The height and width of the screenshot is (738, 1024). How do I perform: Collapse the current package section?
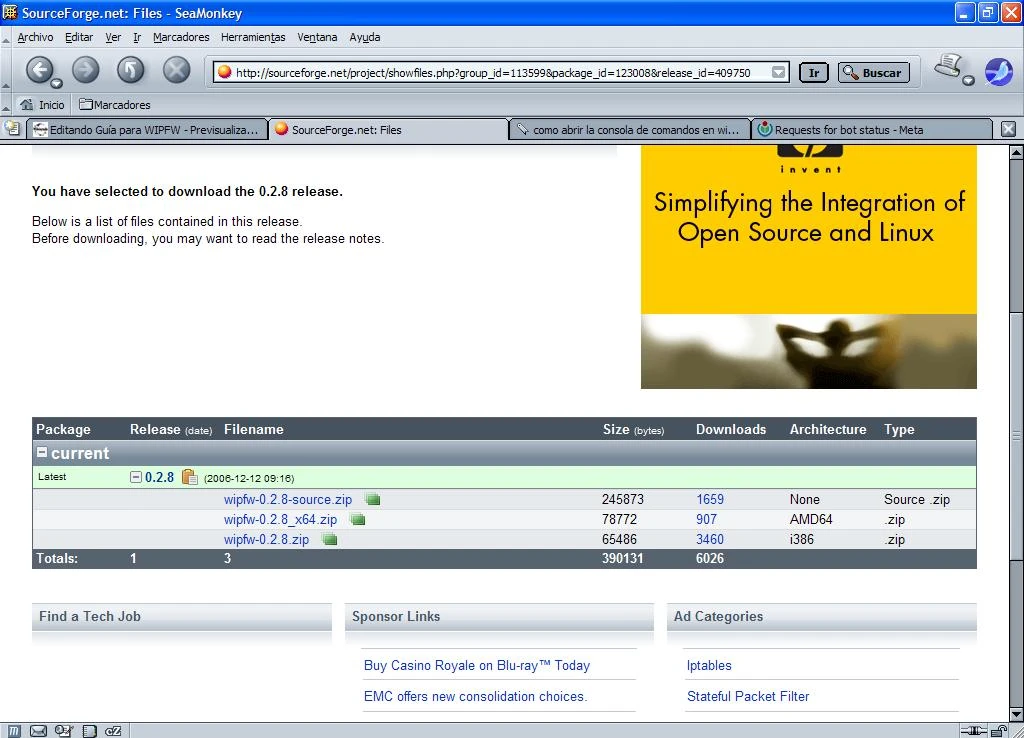[x=42, y=452]
